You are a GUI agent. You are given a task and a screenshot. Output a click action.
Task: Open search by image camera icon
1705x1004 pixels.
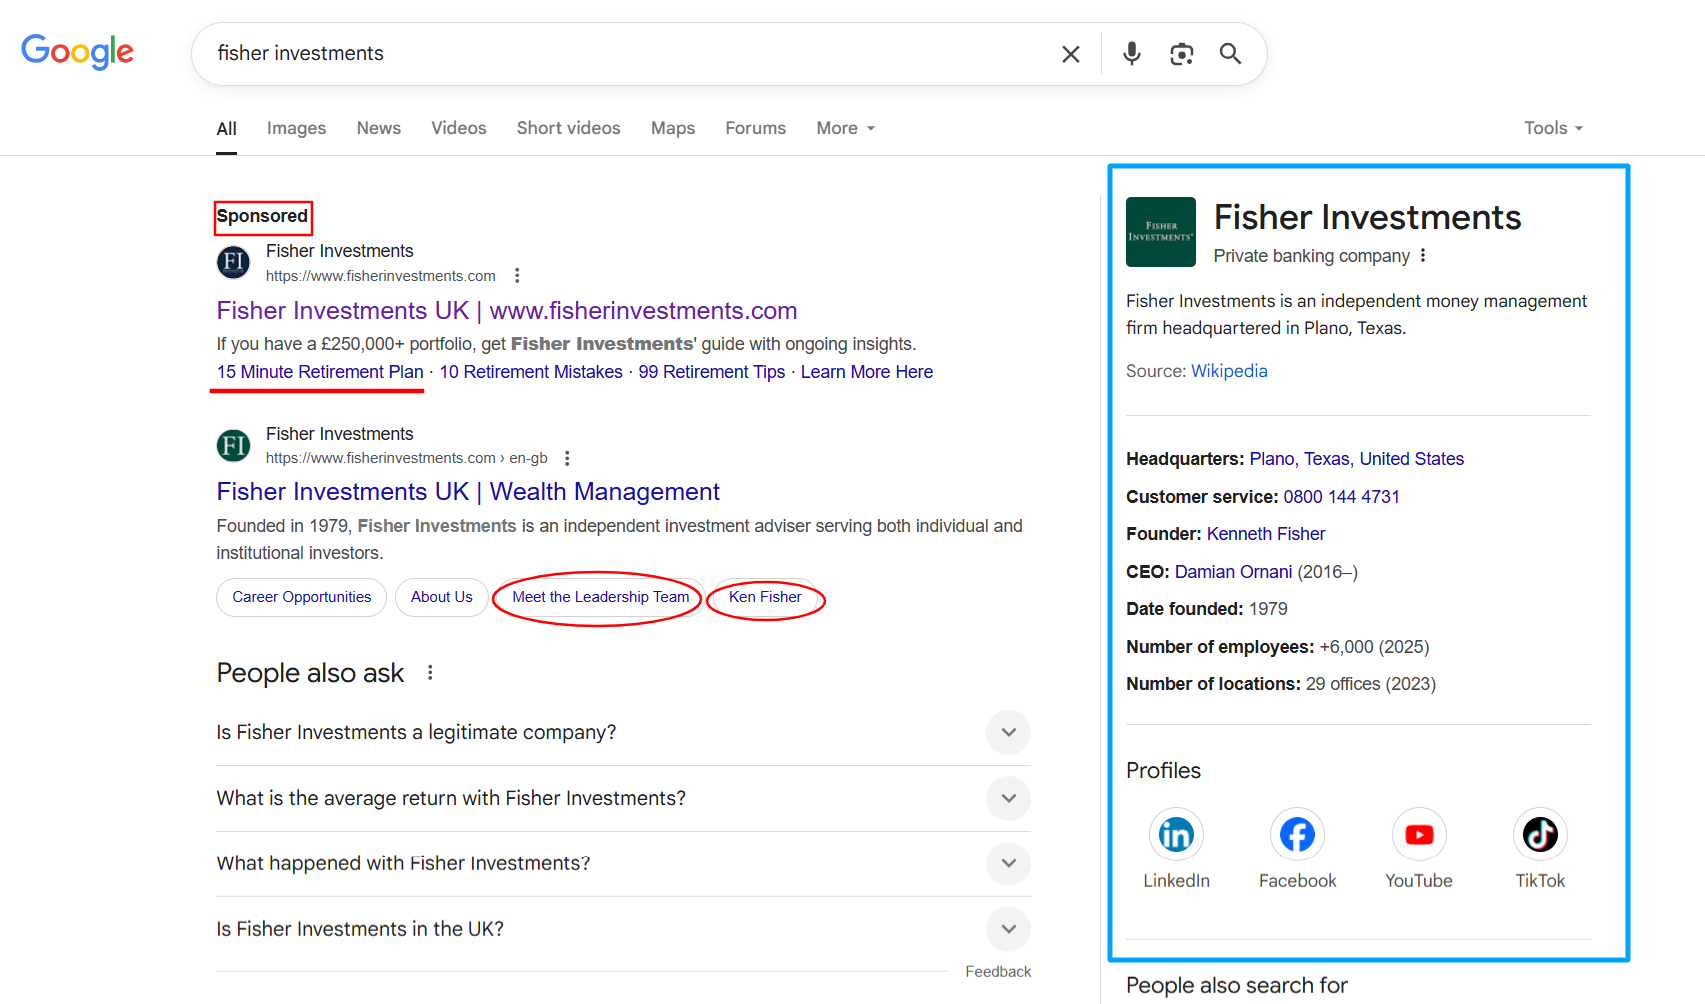[1181, 54]
